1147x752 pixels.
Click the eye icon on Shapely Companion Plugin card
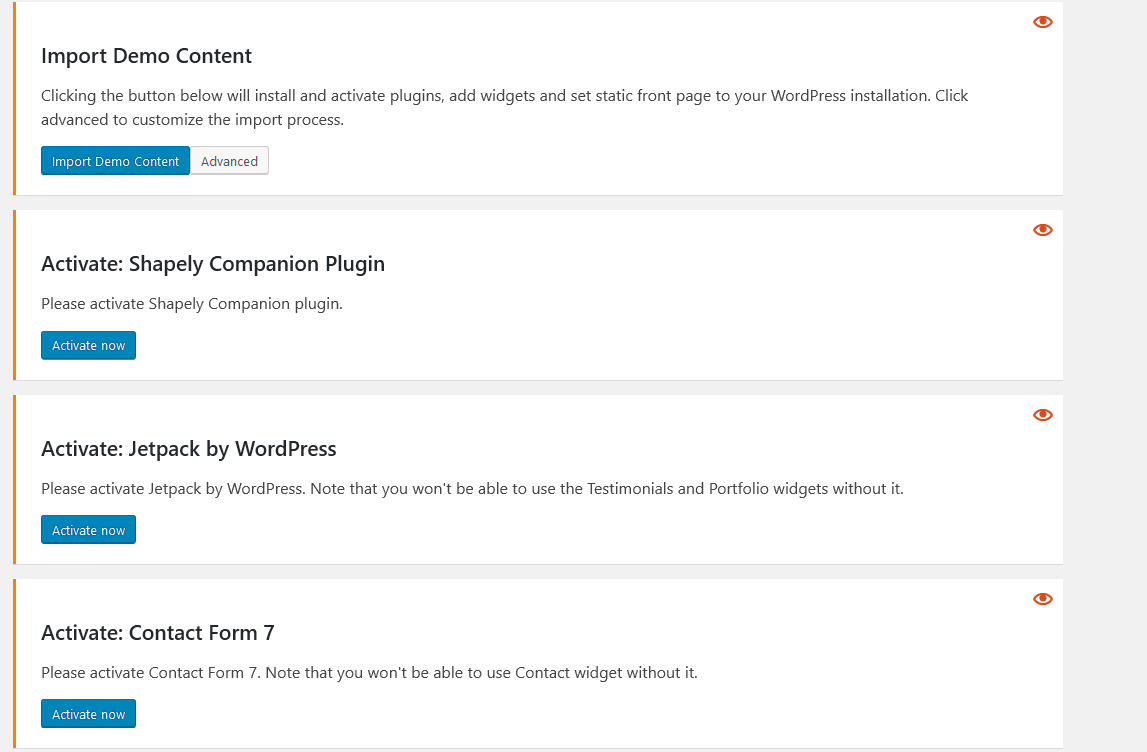coord(1042,229)
